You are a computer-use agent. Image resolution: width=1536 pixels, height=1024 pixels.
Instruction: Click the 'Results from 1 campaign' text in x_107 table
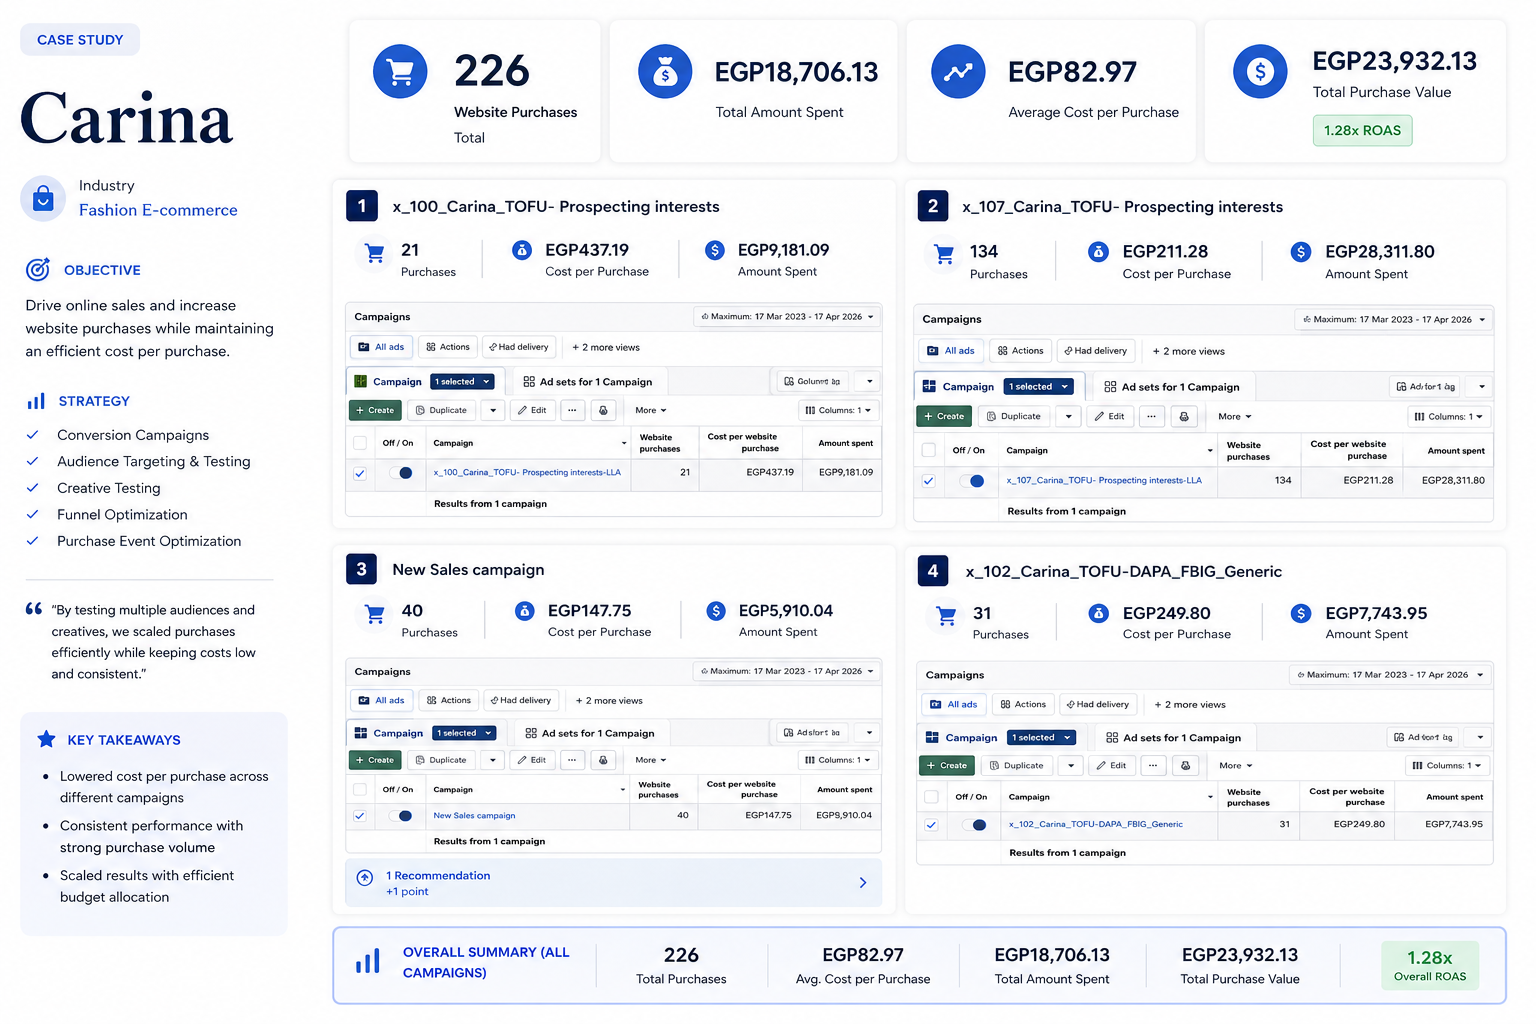coord(1066,511)
